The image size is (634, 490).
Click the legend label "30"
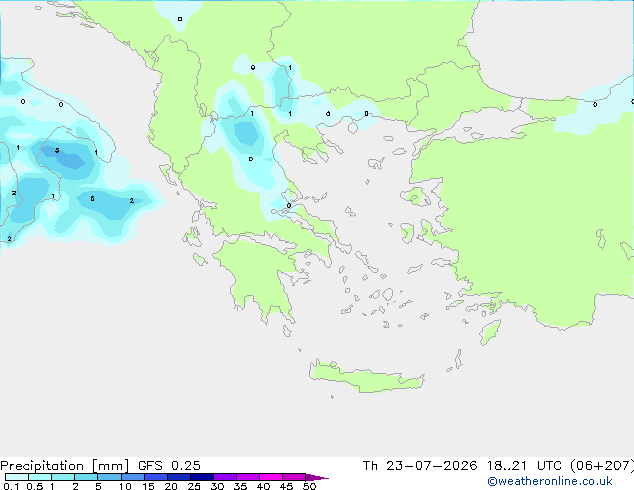(x=217, y=486)
